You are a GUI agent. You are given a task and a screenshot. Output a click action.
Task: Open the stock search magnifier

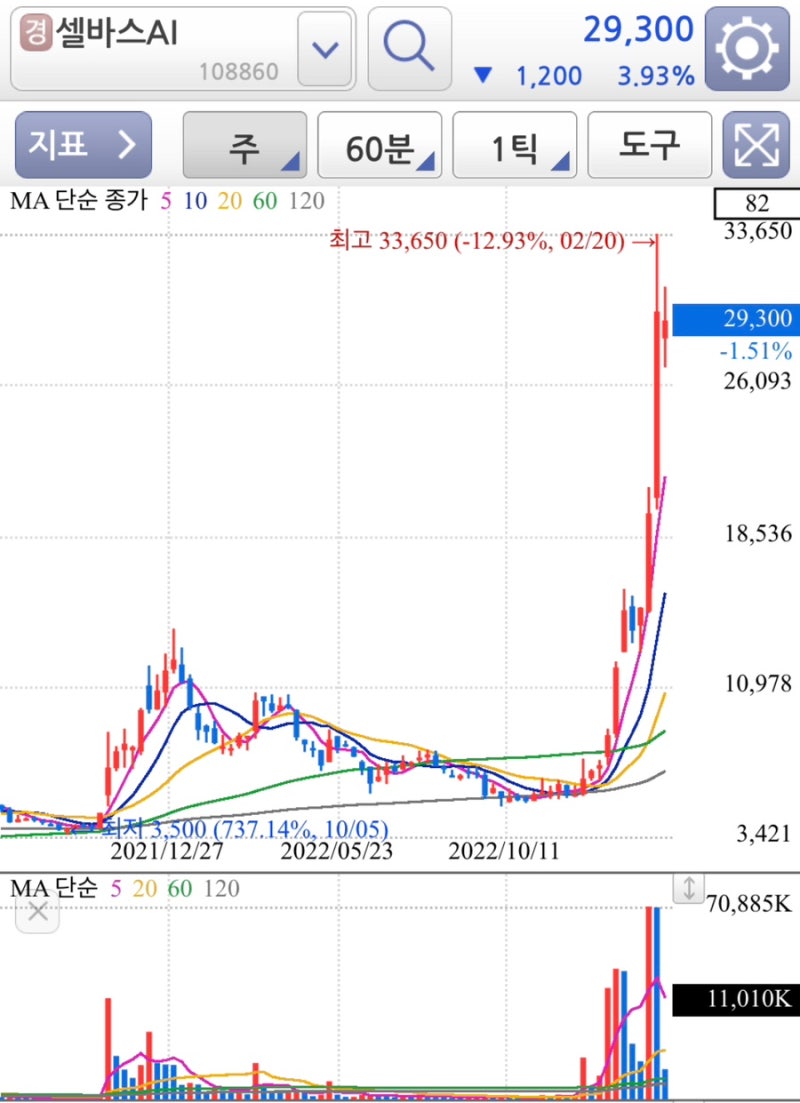coord(409,49)
